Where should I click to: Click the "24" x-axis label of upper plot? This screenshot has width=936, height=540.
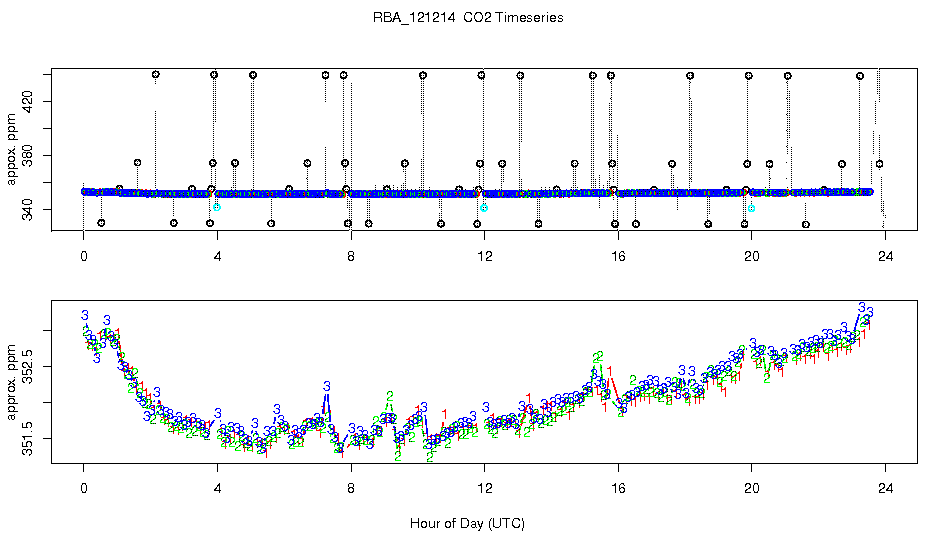coord(886,257)
